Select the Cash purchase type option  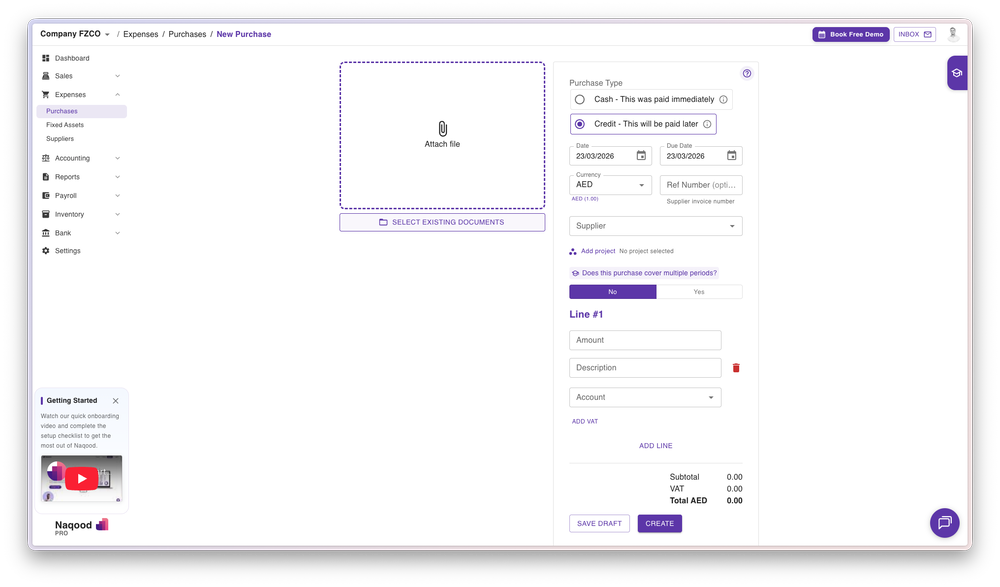pos(580,99)
